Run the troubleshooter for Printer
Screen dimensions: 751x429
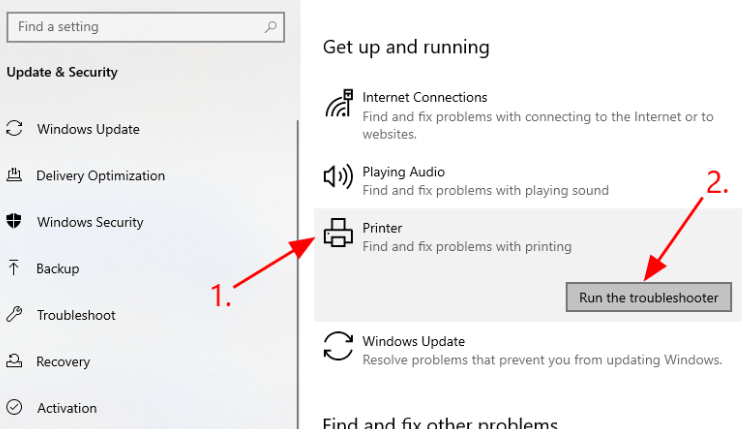pos(648,297)
